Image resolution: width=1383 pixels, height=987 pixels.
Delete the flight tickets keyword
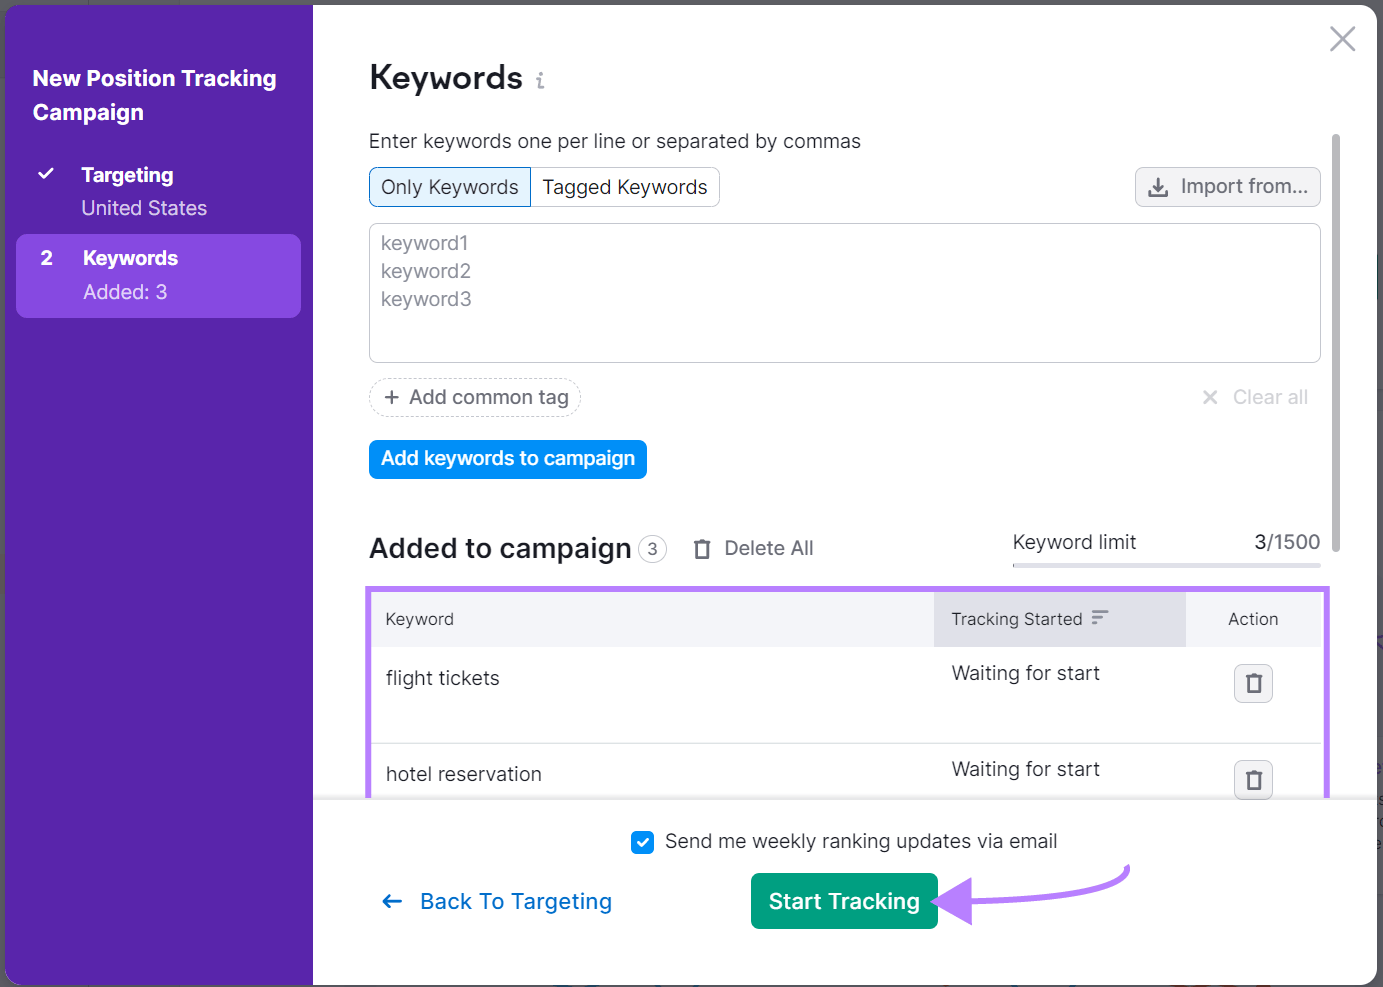[1253, 684]
